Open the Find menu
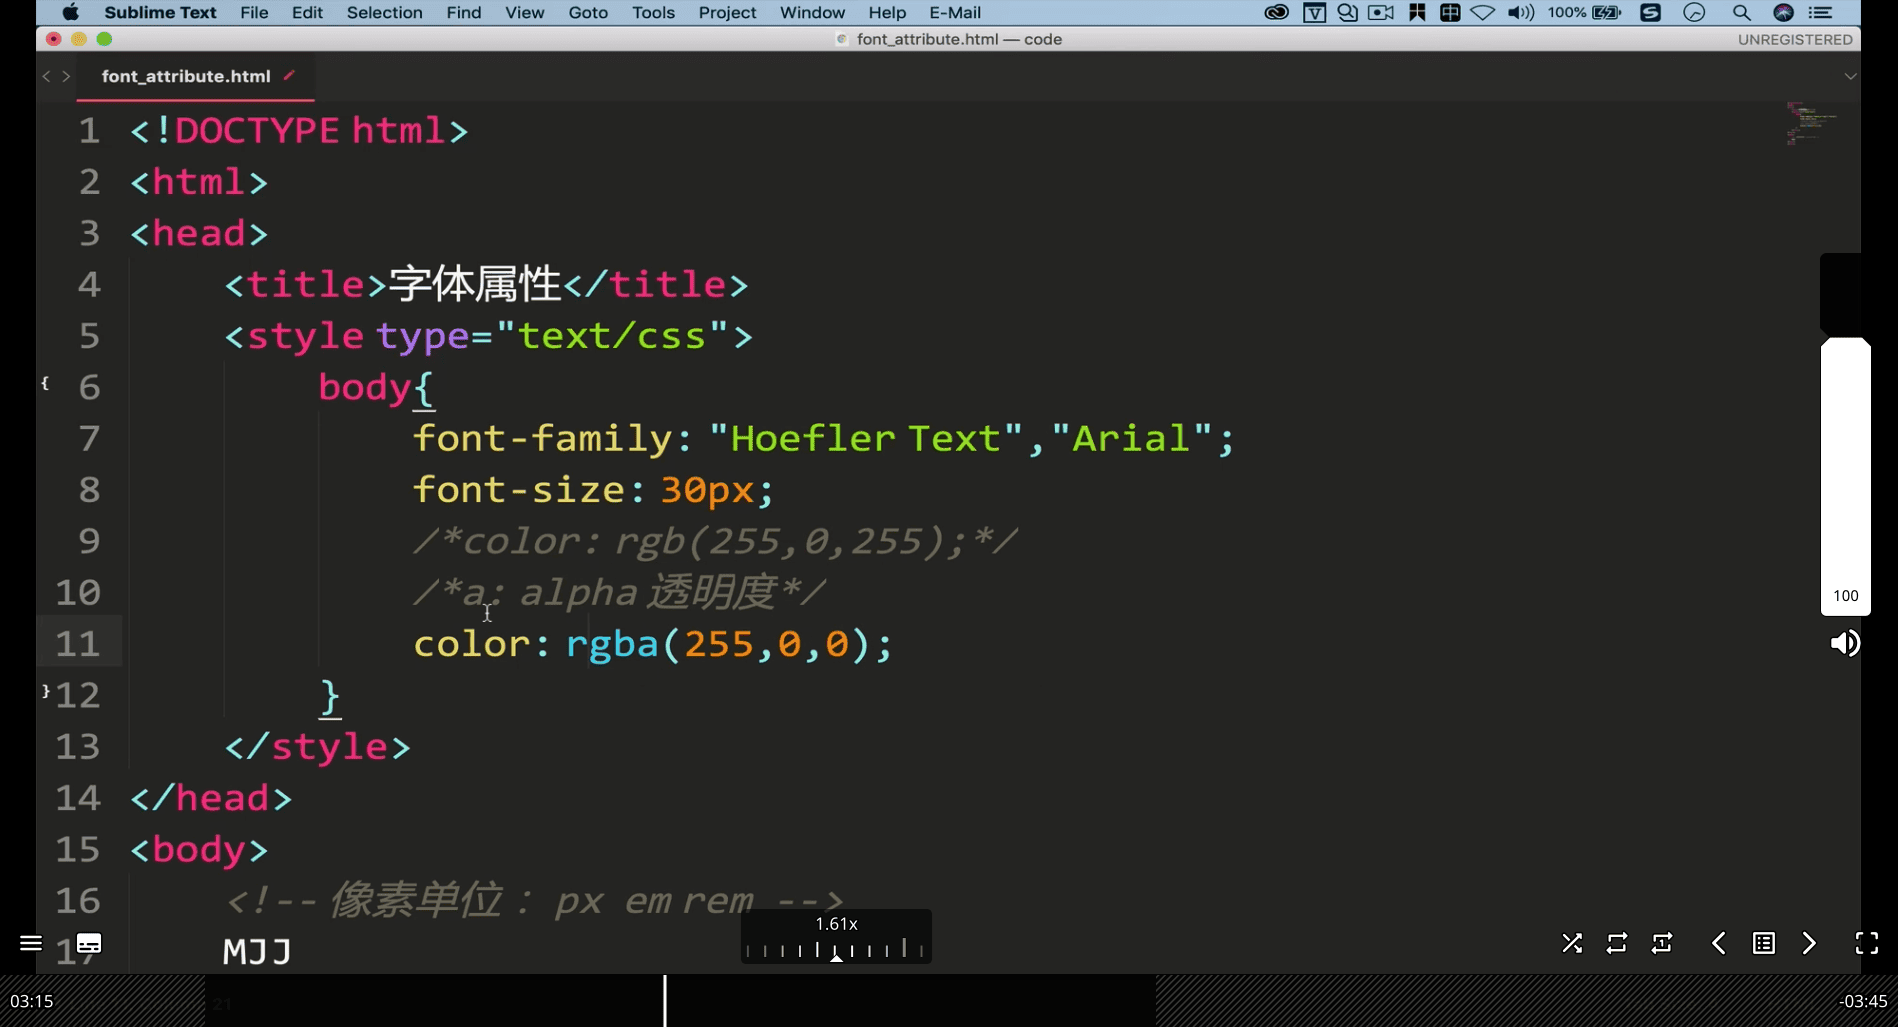 pyautogui.click(x=464, y=13)
